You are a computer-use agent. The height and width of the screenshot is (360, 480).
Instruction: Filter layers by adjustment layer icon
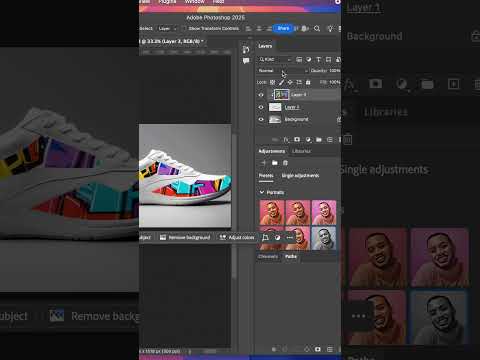[x=309, y=60]
